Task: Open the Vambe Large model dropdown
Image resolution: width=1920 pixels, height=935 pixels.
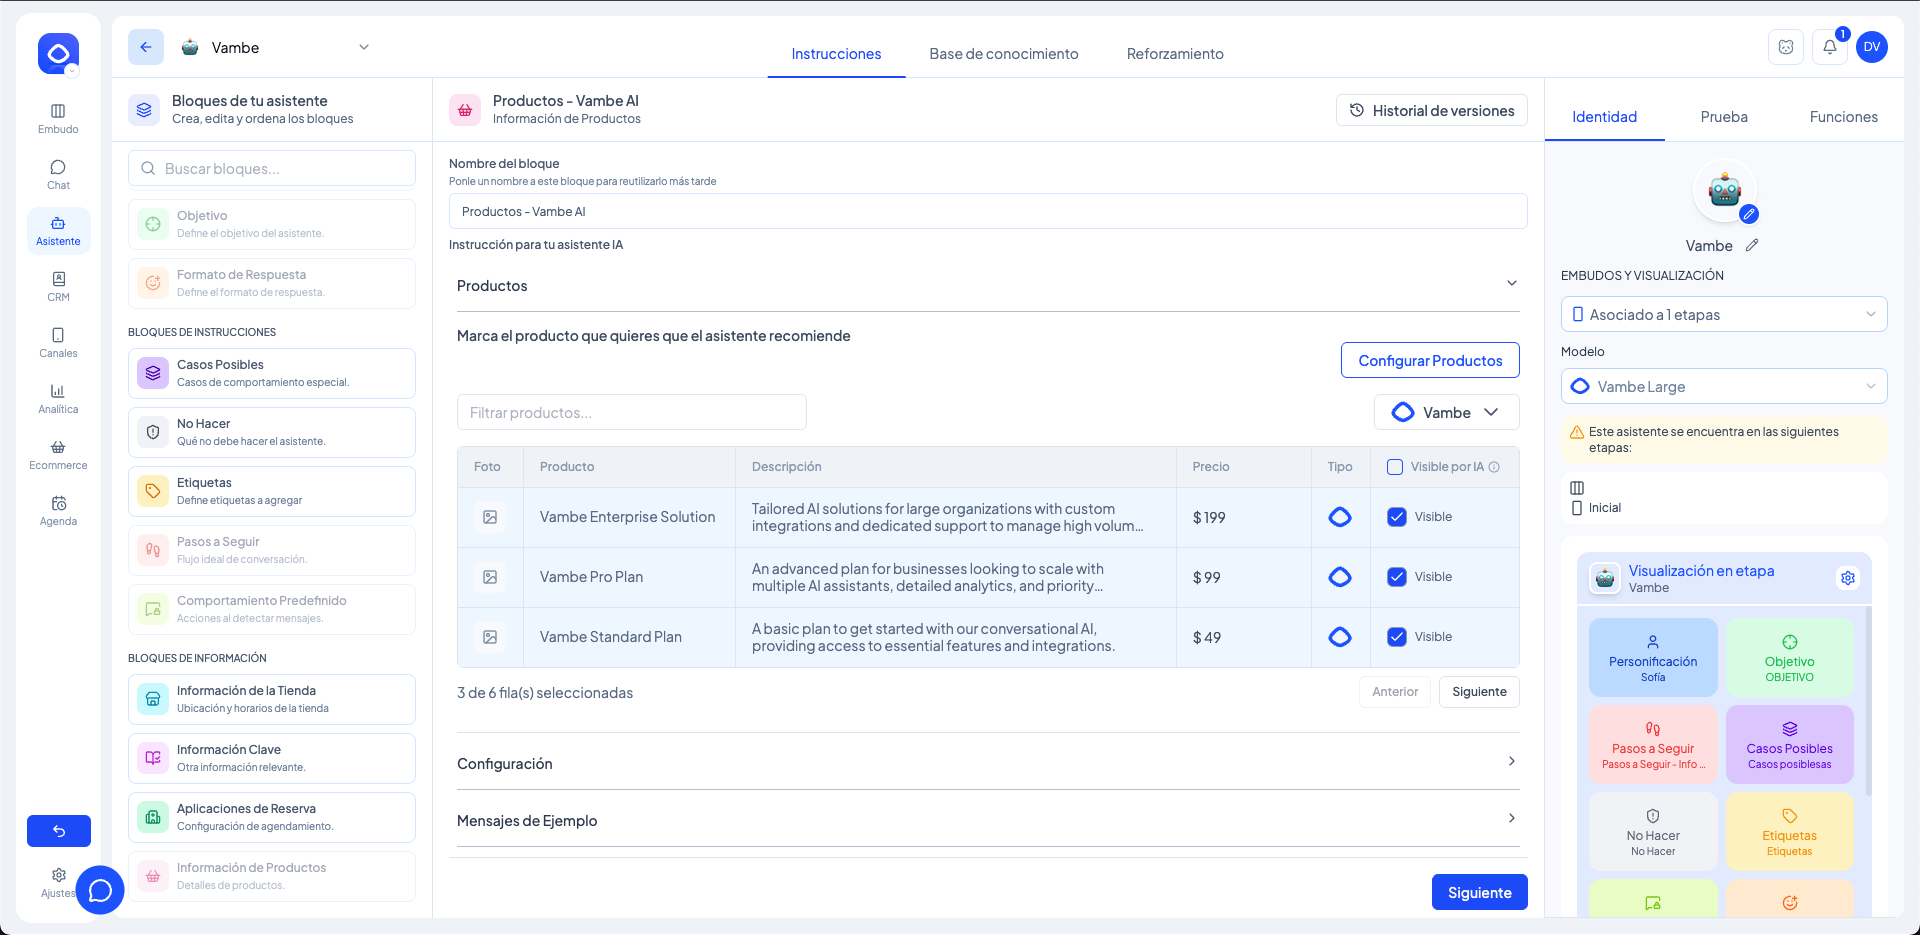Action: pos(1723,387)
